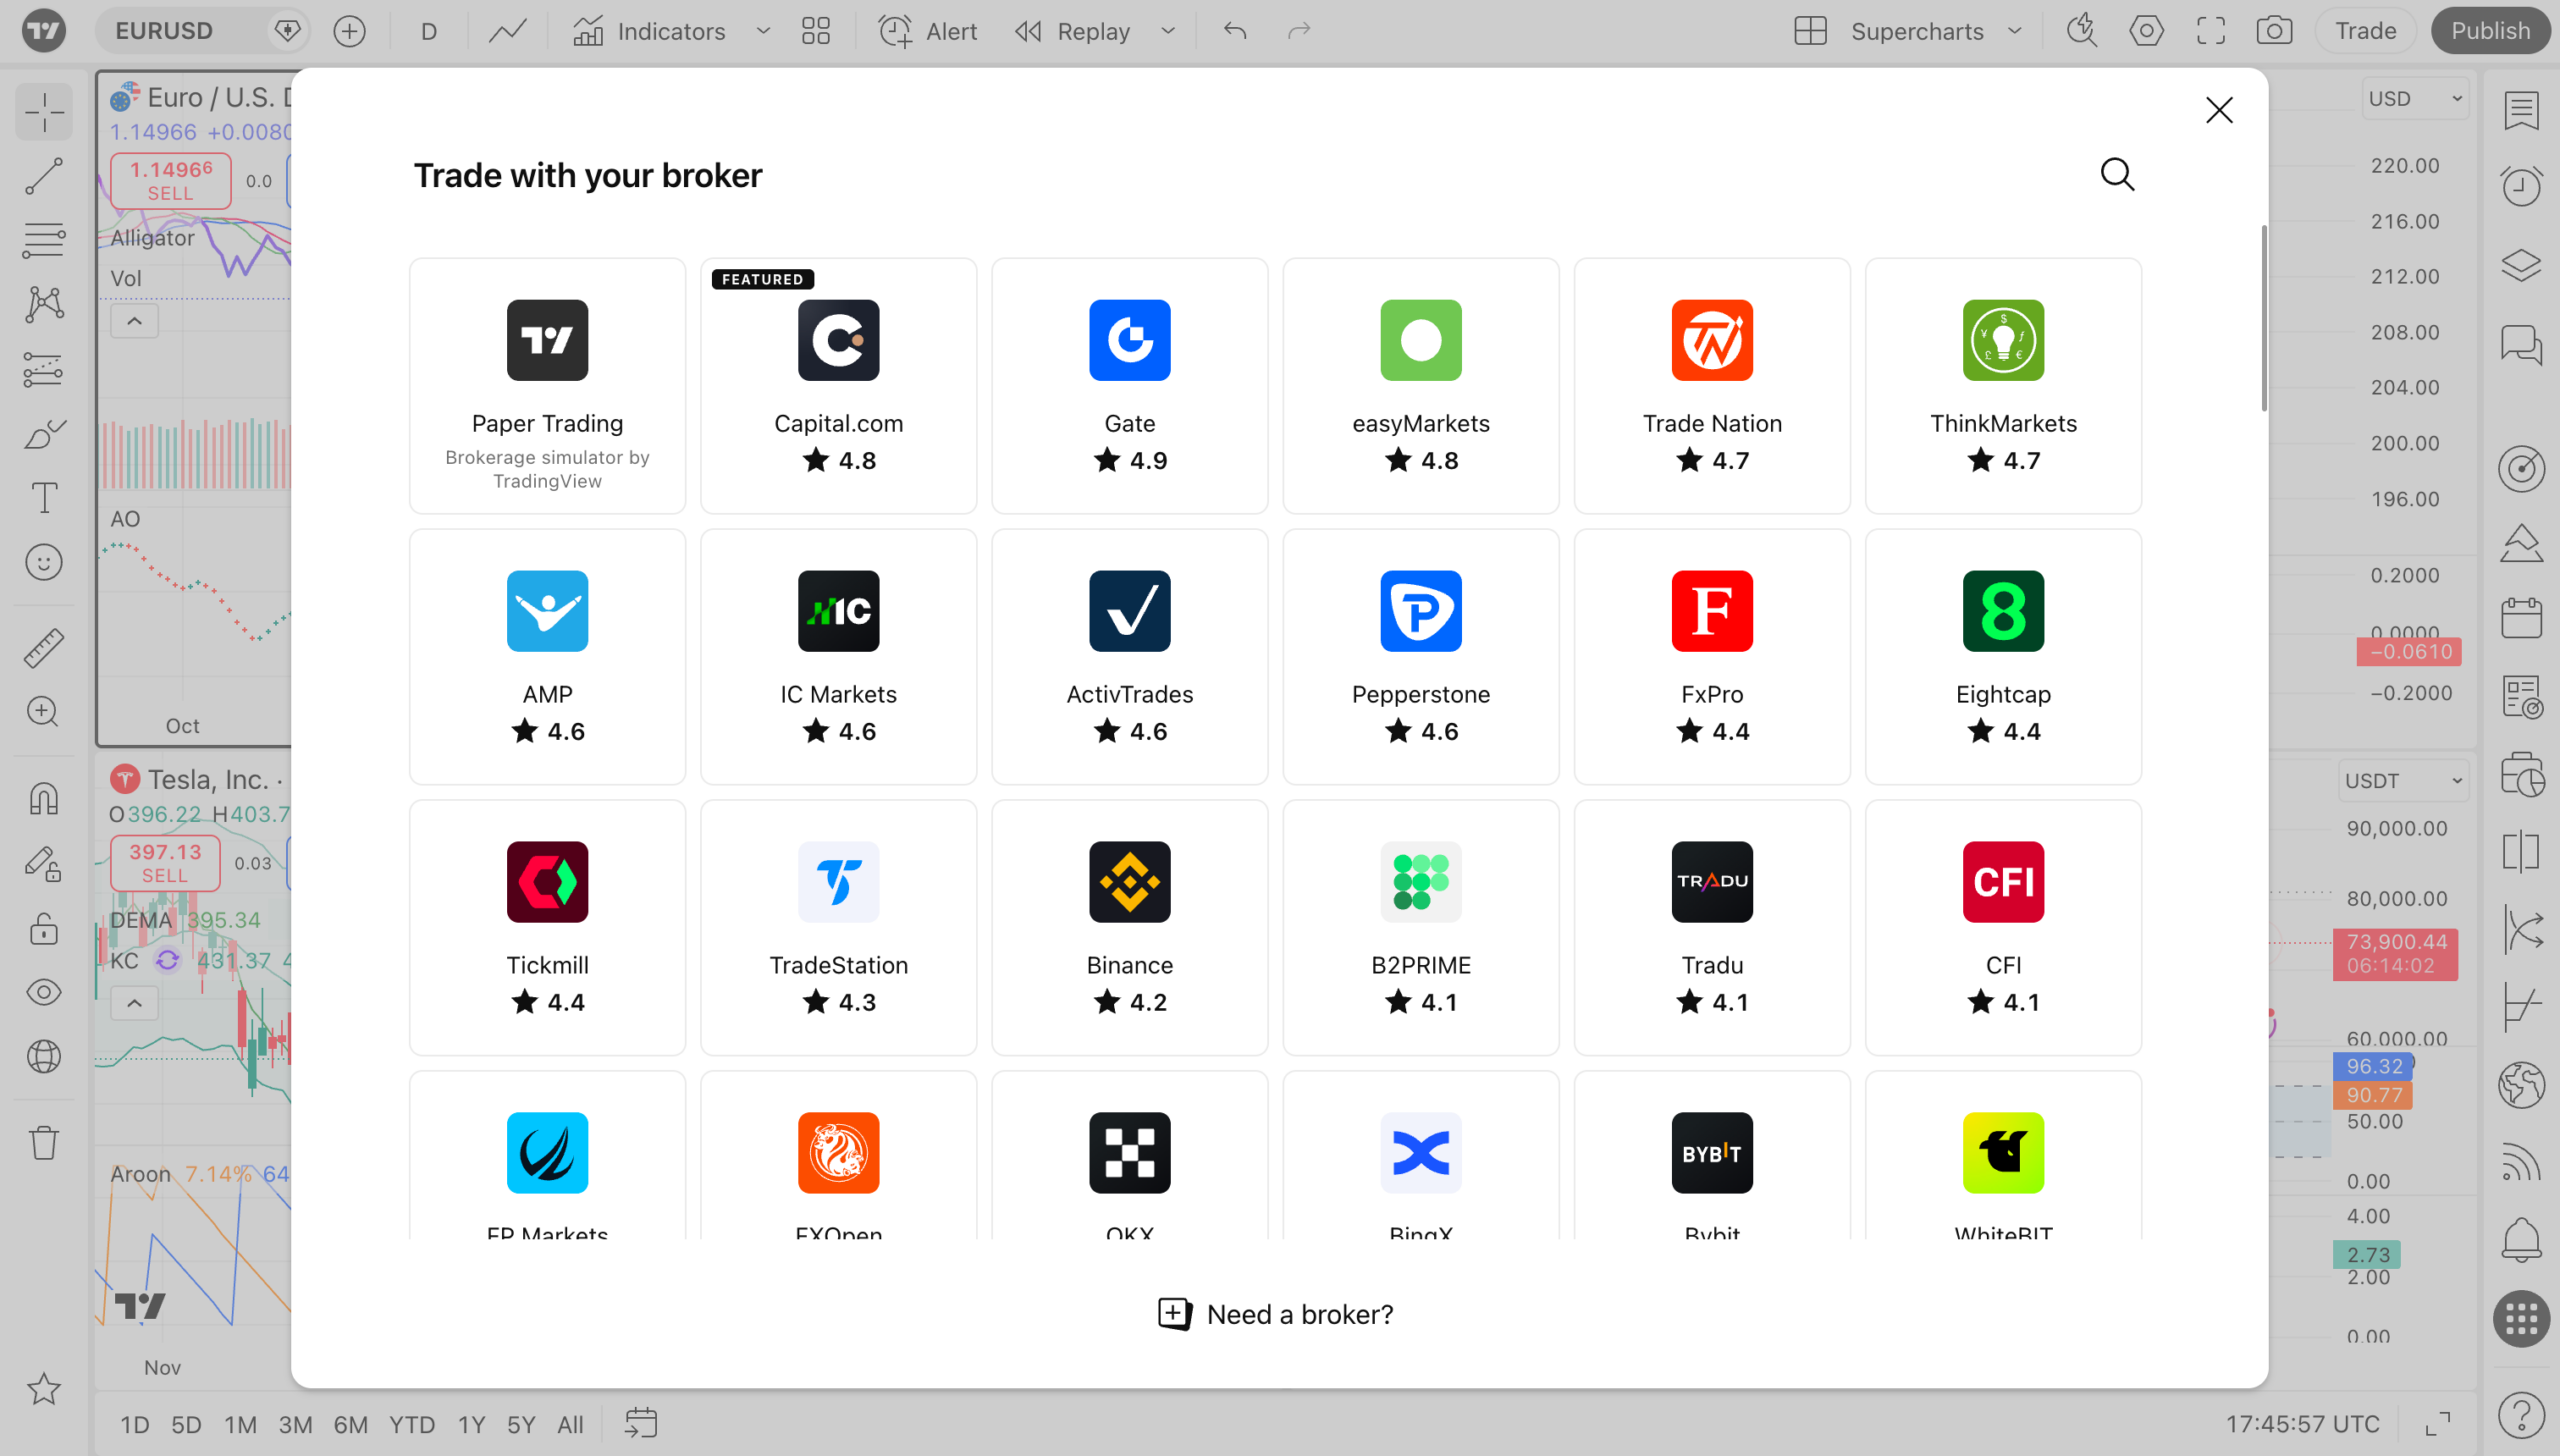Toggle hide all drawings eye icon
This screenshot has height=1456, width=2560.
point(44,993)
